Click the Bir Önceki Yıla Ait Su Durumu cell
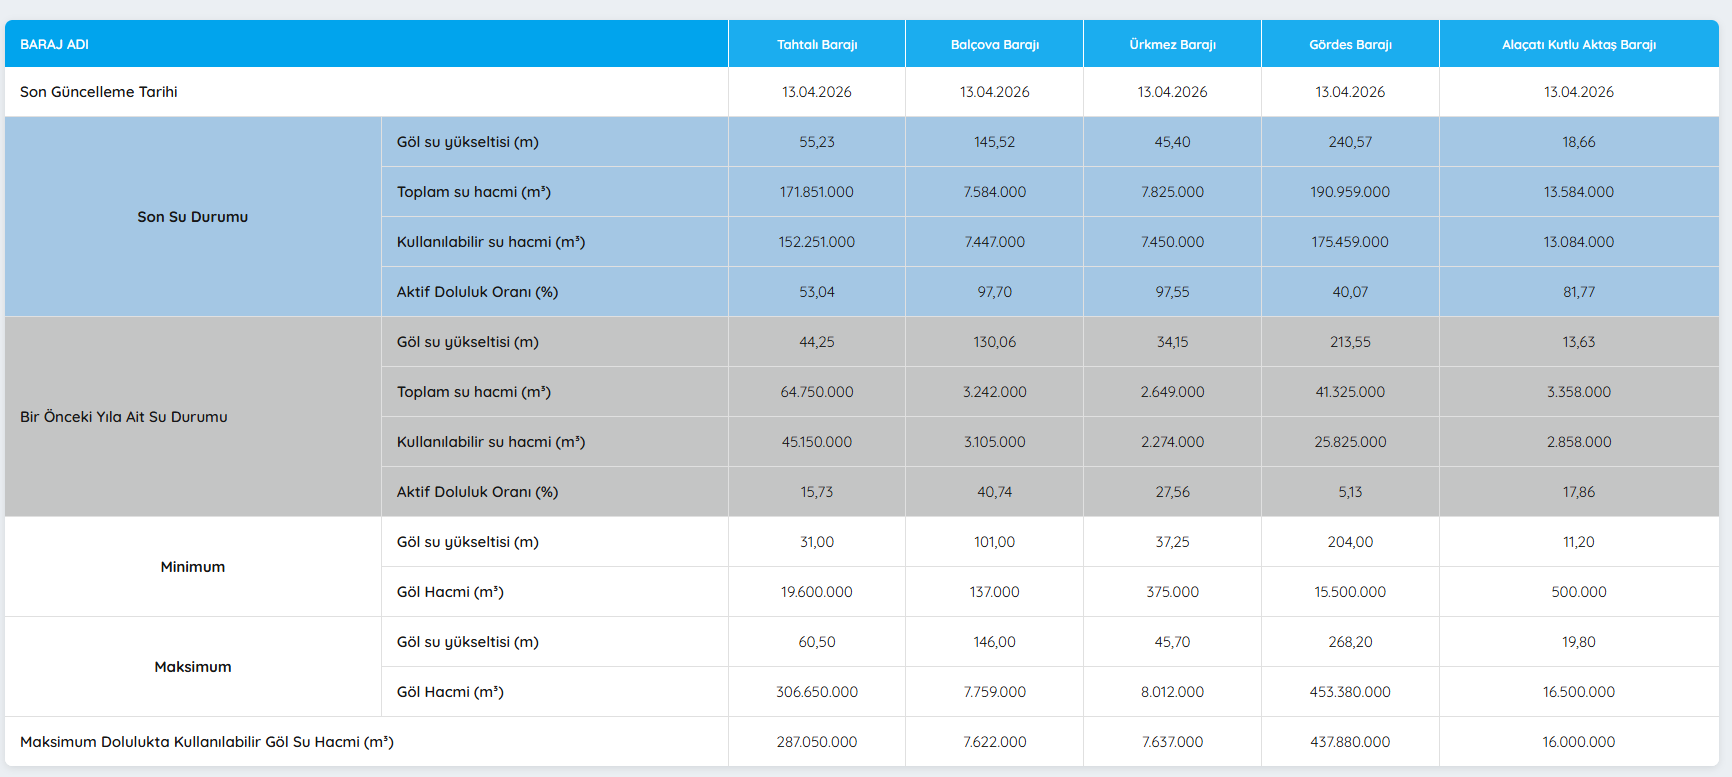 point(124,417)
